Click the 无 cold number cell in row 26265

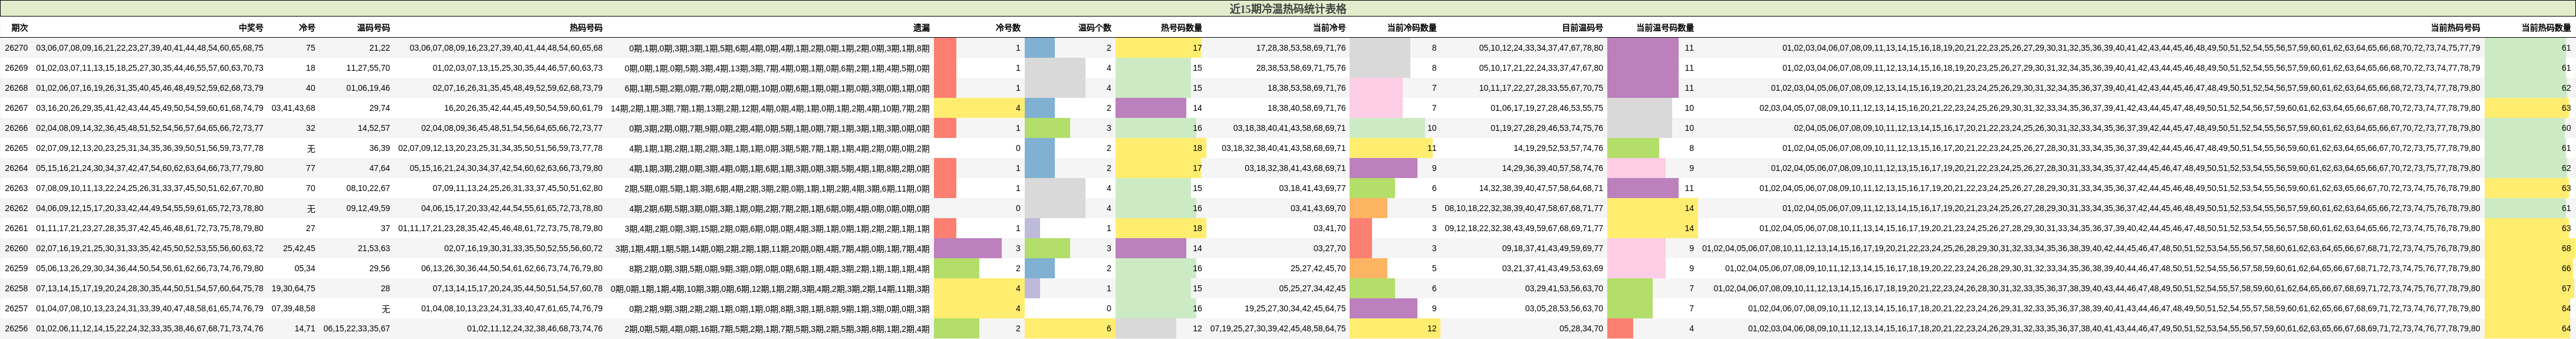point(311,148)
